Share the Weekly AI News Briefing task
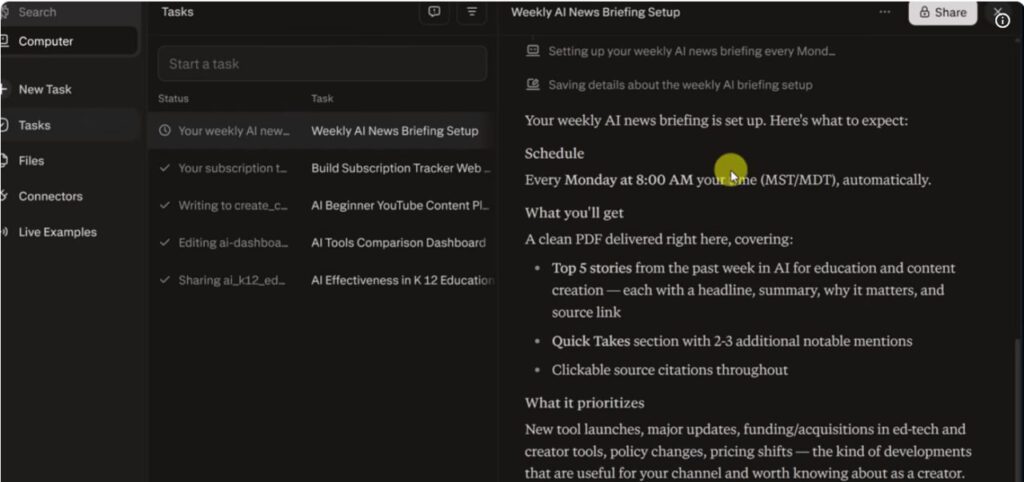 coord(942,12)
